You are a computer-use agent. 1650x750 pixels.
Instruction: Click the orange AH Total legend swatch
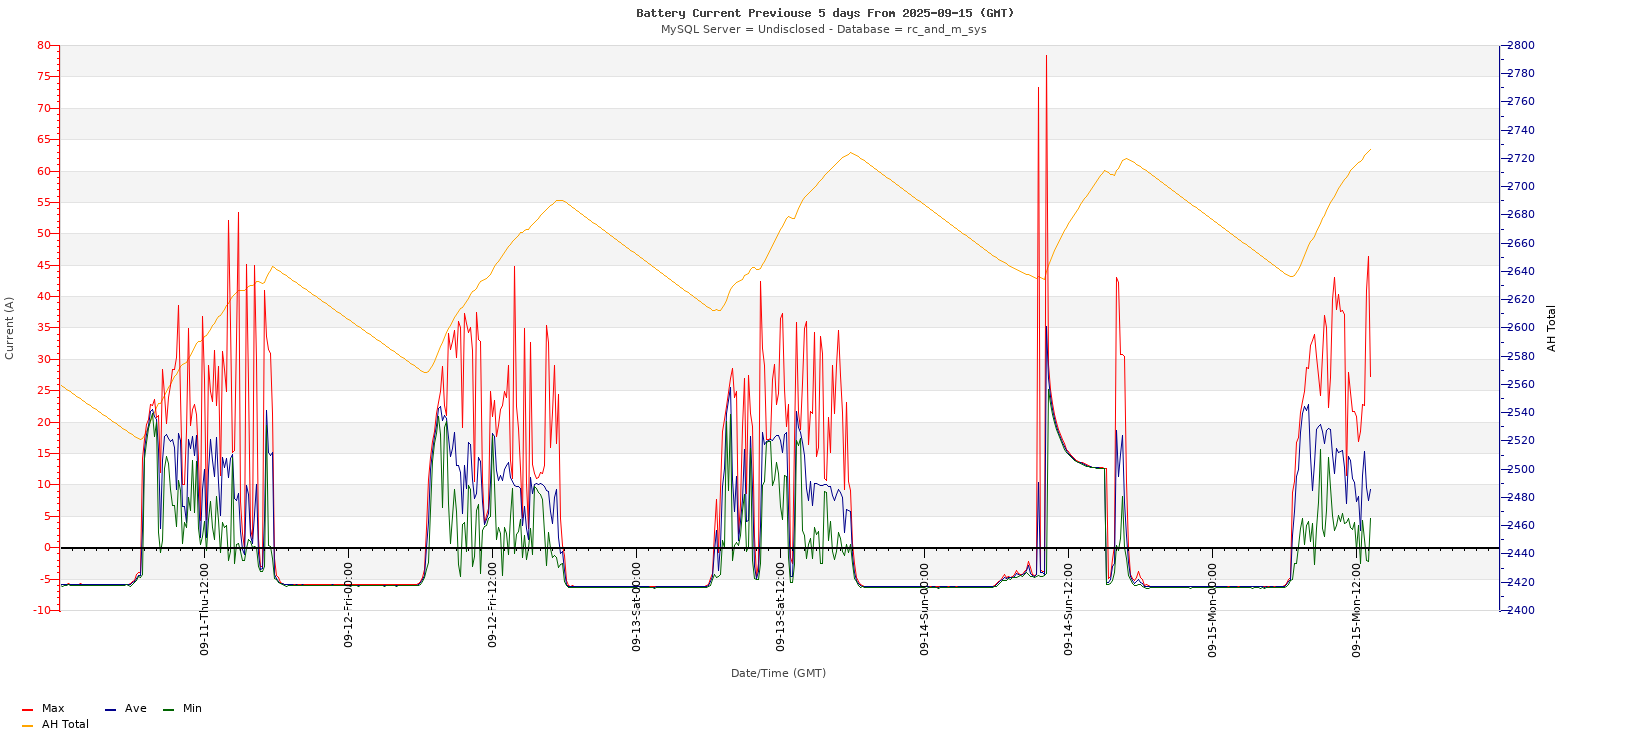pos(27,725)
